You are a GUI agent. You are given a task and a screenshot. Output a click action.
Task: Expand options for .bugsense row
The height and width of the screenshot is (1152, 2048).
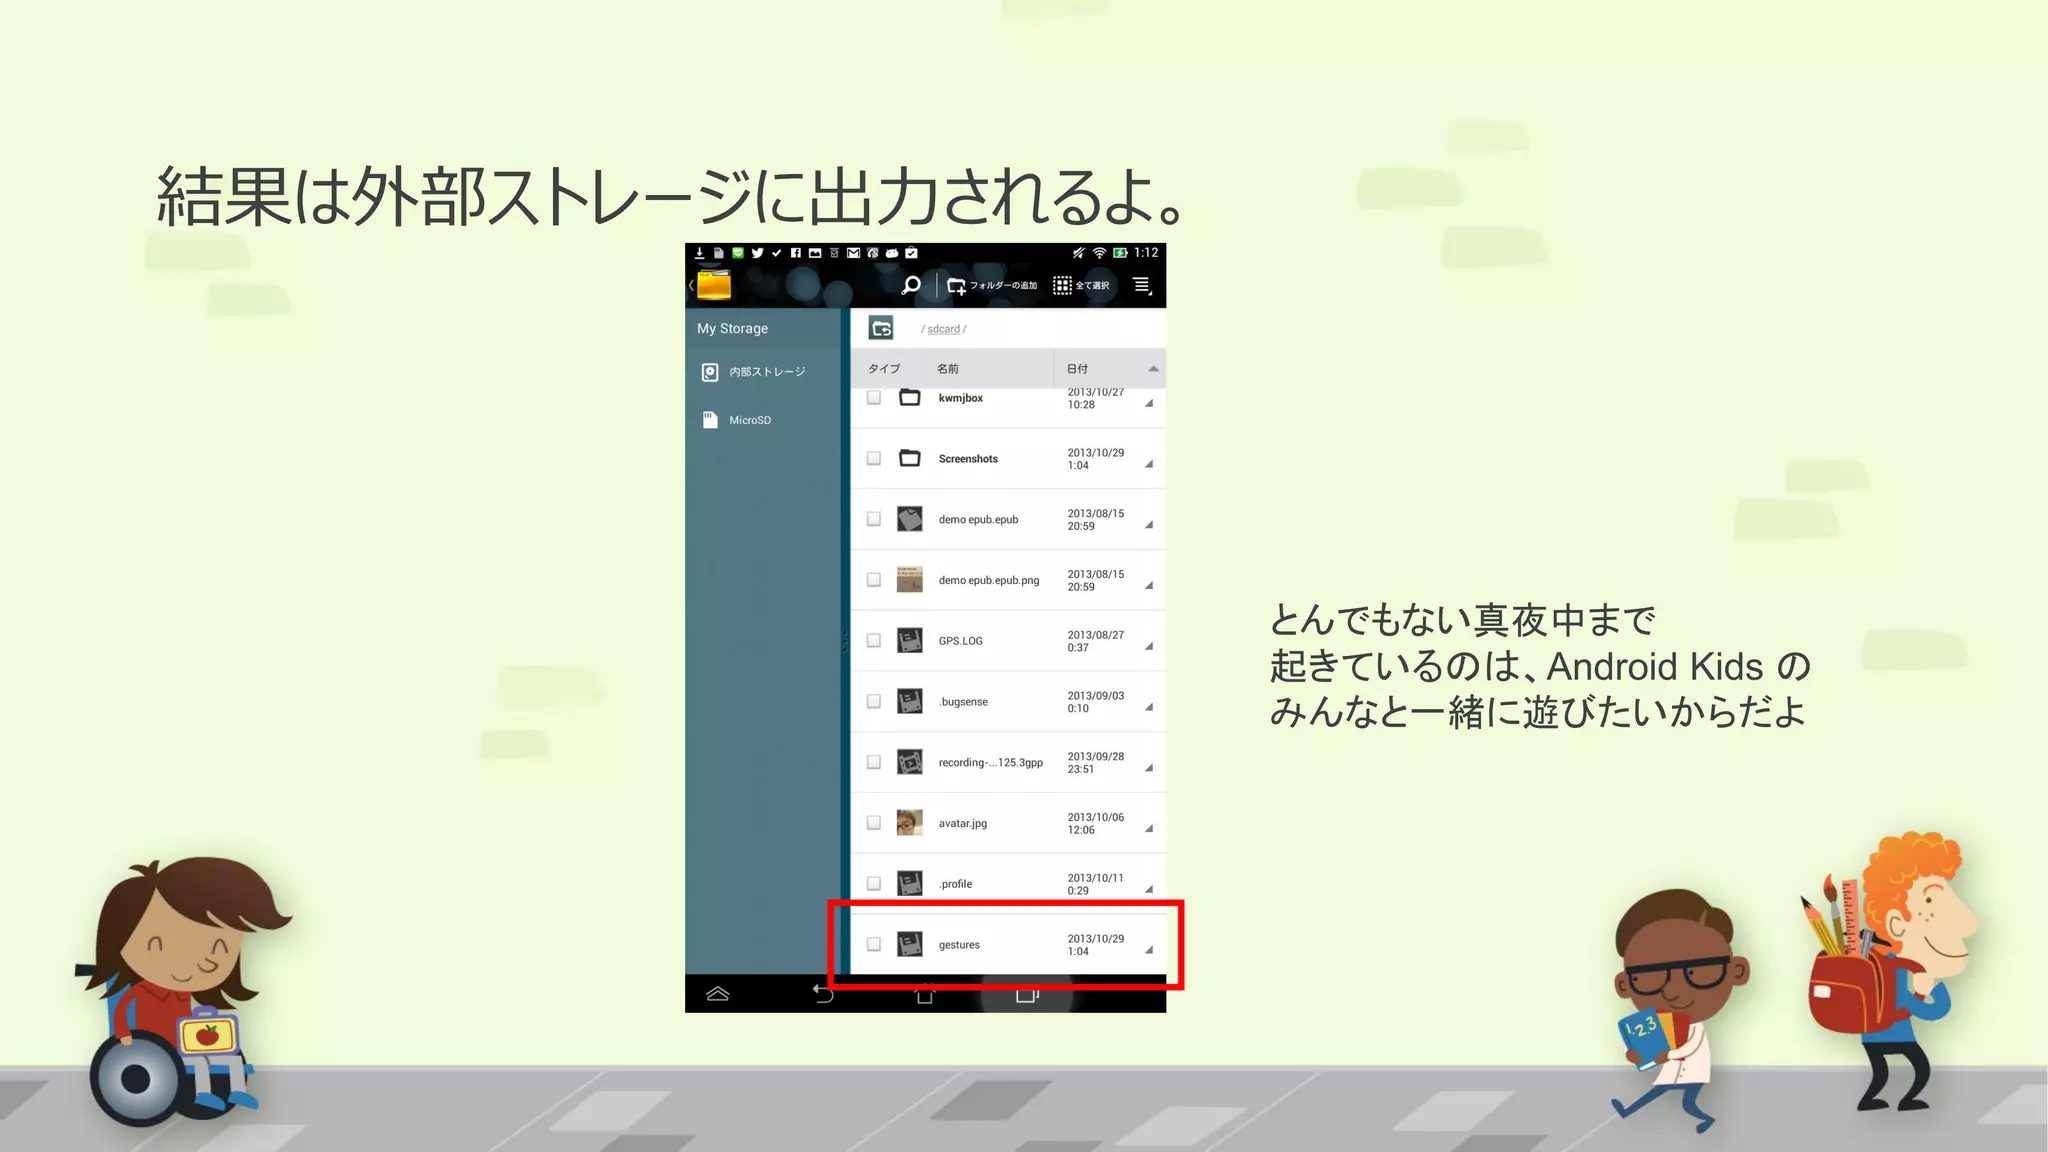[1149, 707]
